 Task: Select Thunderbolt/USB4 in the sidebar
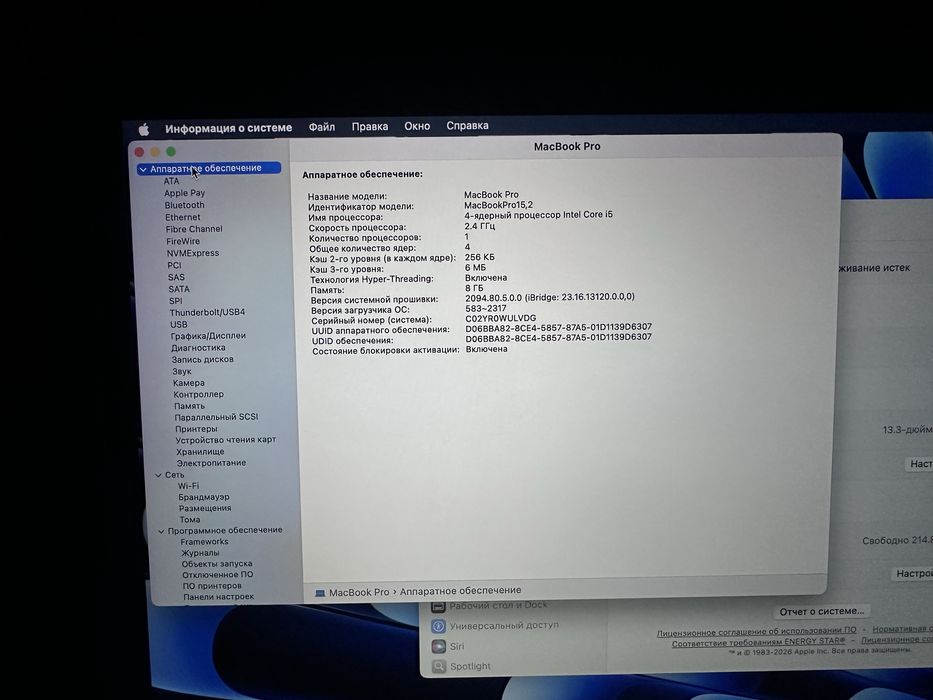coord(208,312)
